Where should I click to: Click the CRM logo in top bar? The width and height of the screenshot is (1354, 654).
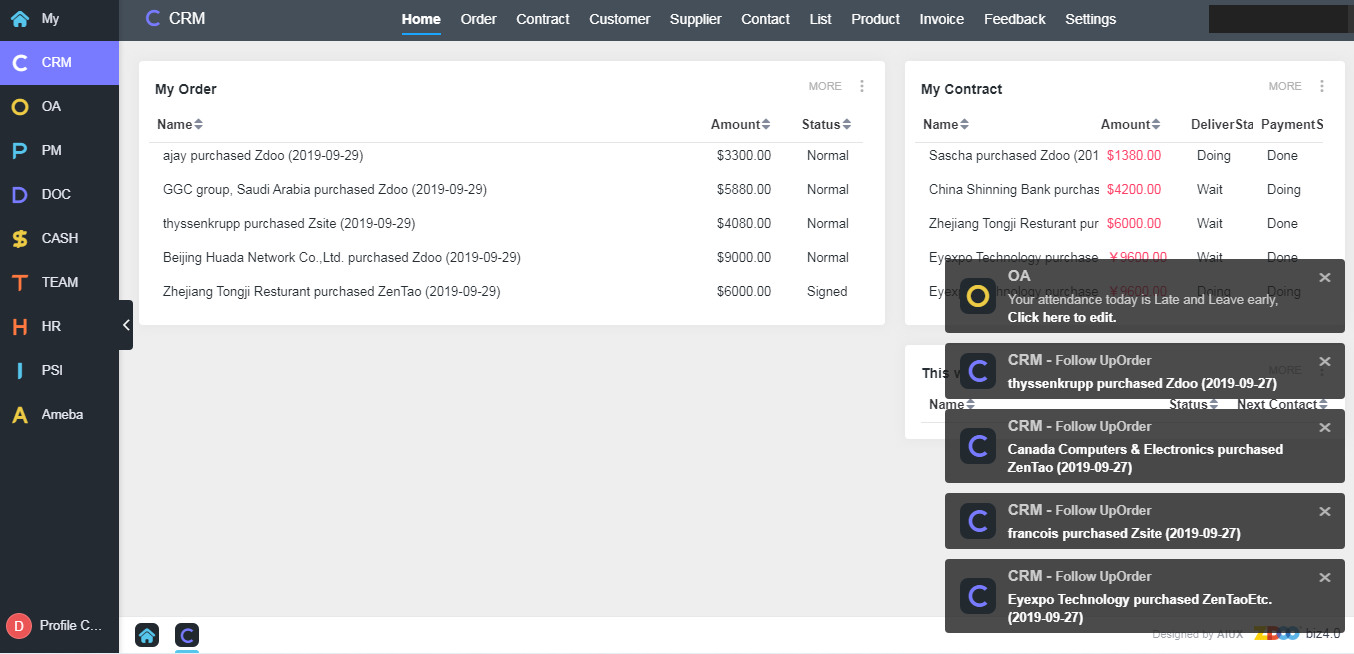click(x=175, y=18)
